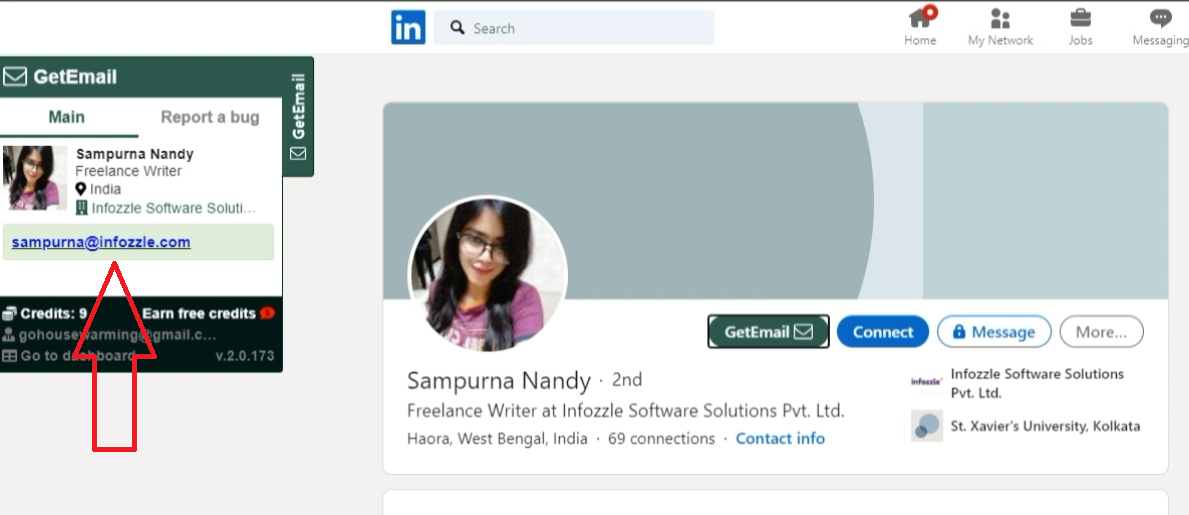Open My Network icon
The height and width of the screenshot is (515, 1189).
point(1000,18)
